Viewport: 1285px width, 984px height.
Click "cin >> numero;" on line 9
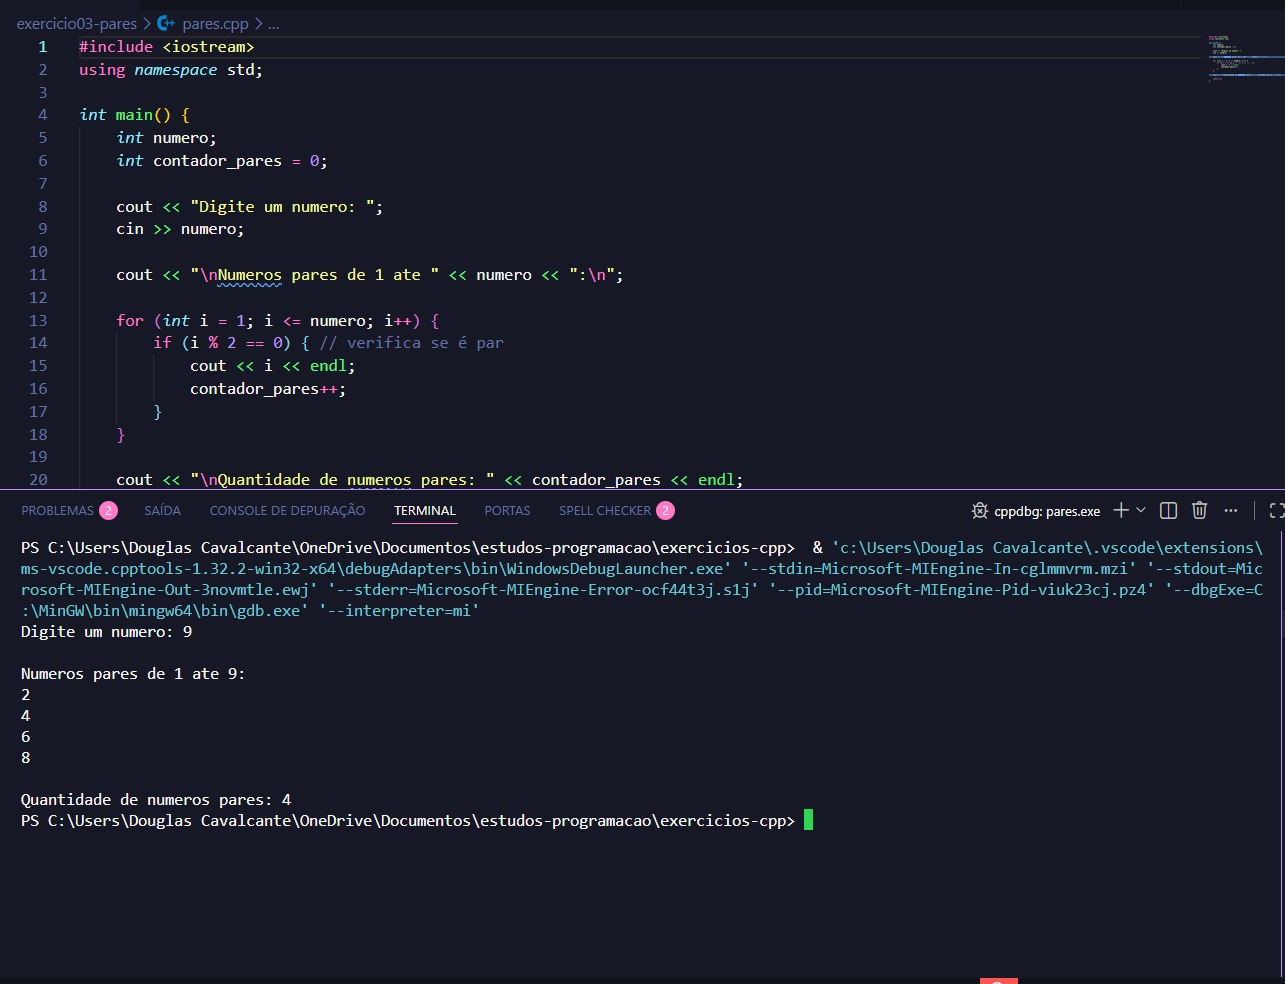180,229
